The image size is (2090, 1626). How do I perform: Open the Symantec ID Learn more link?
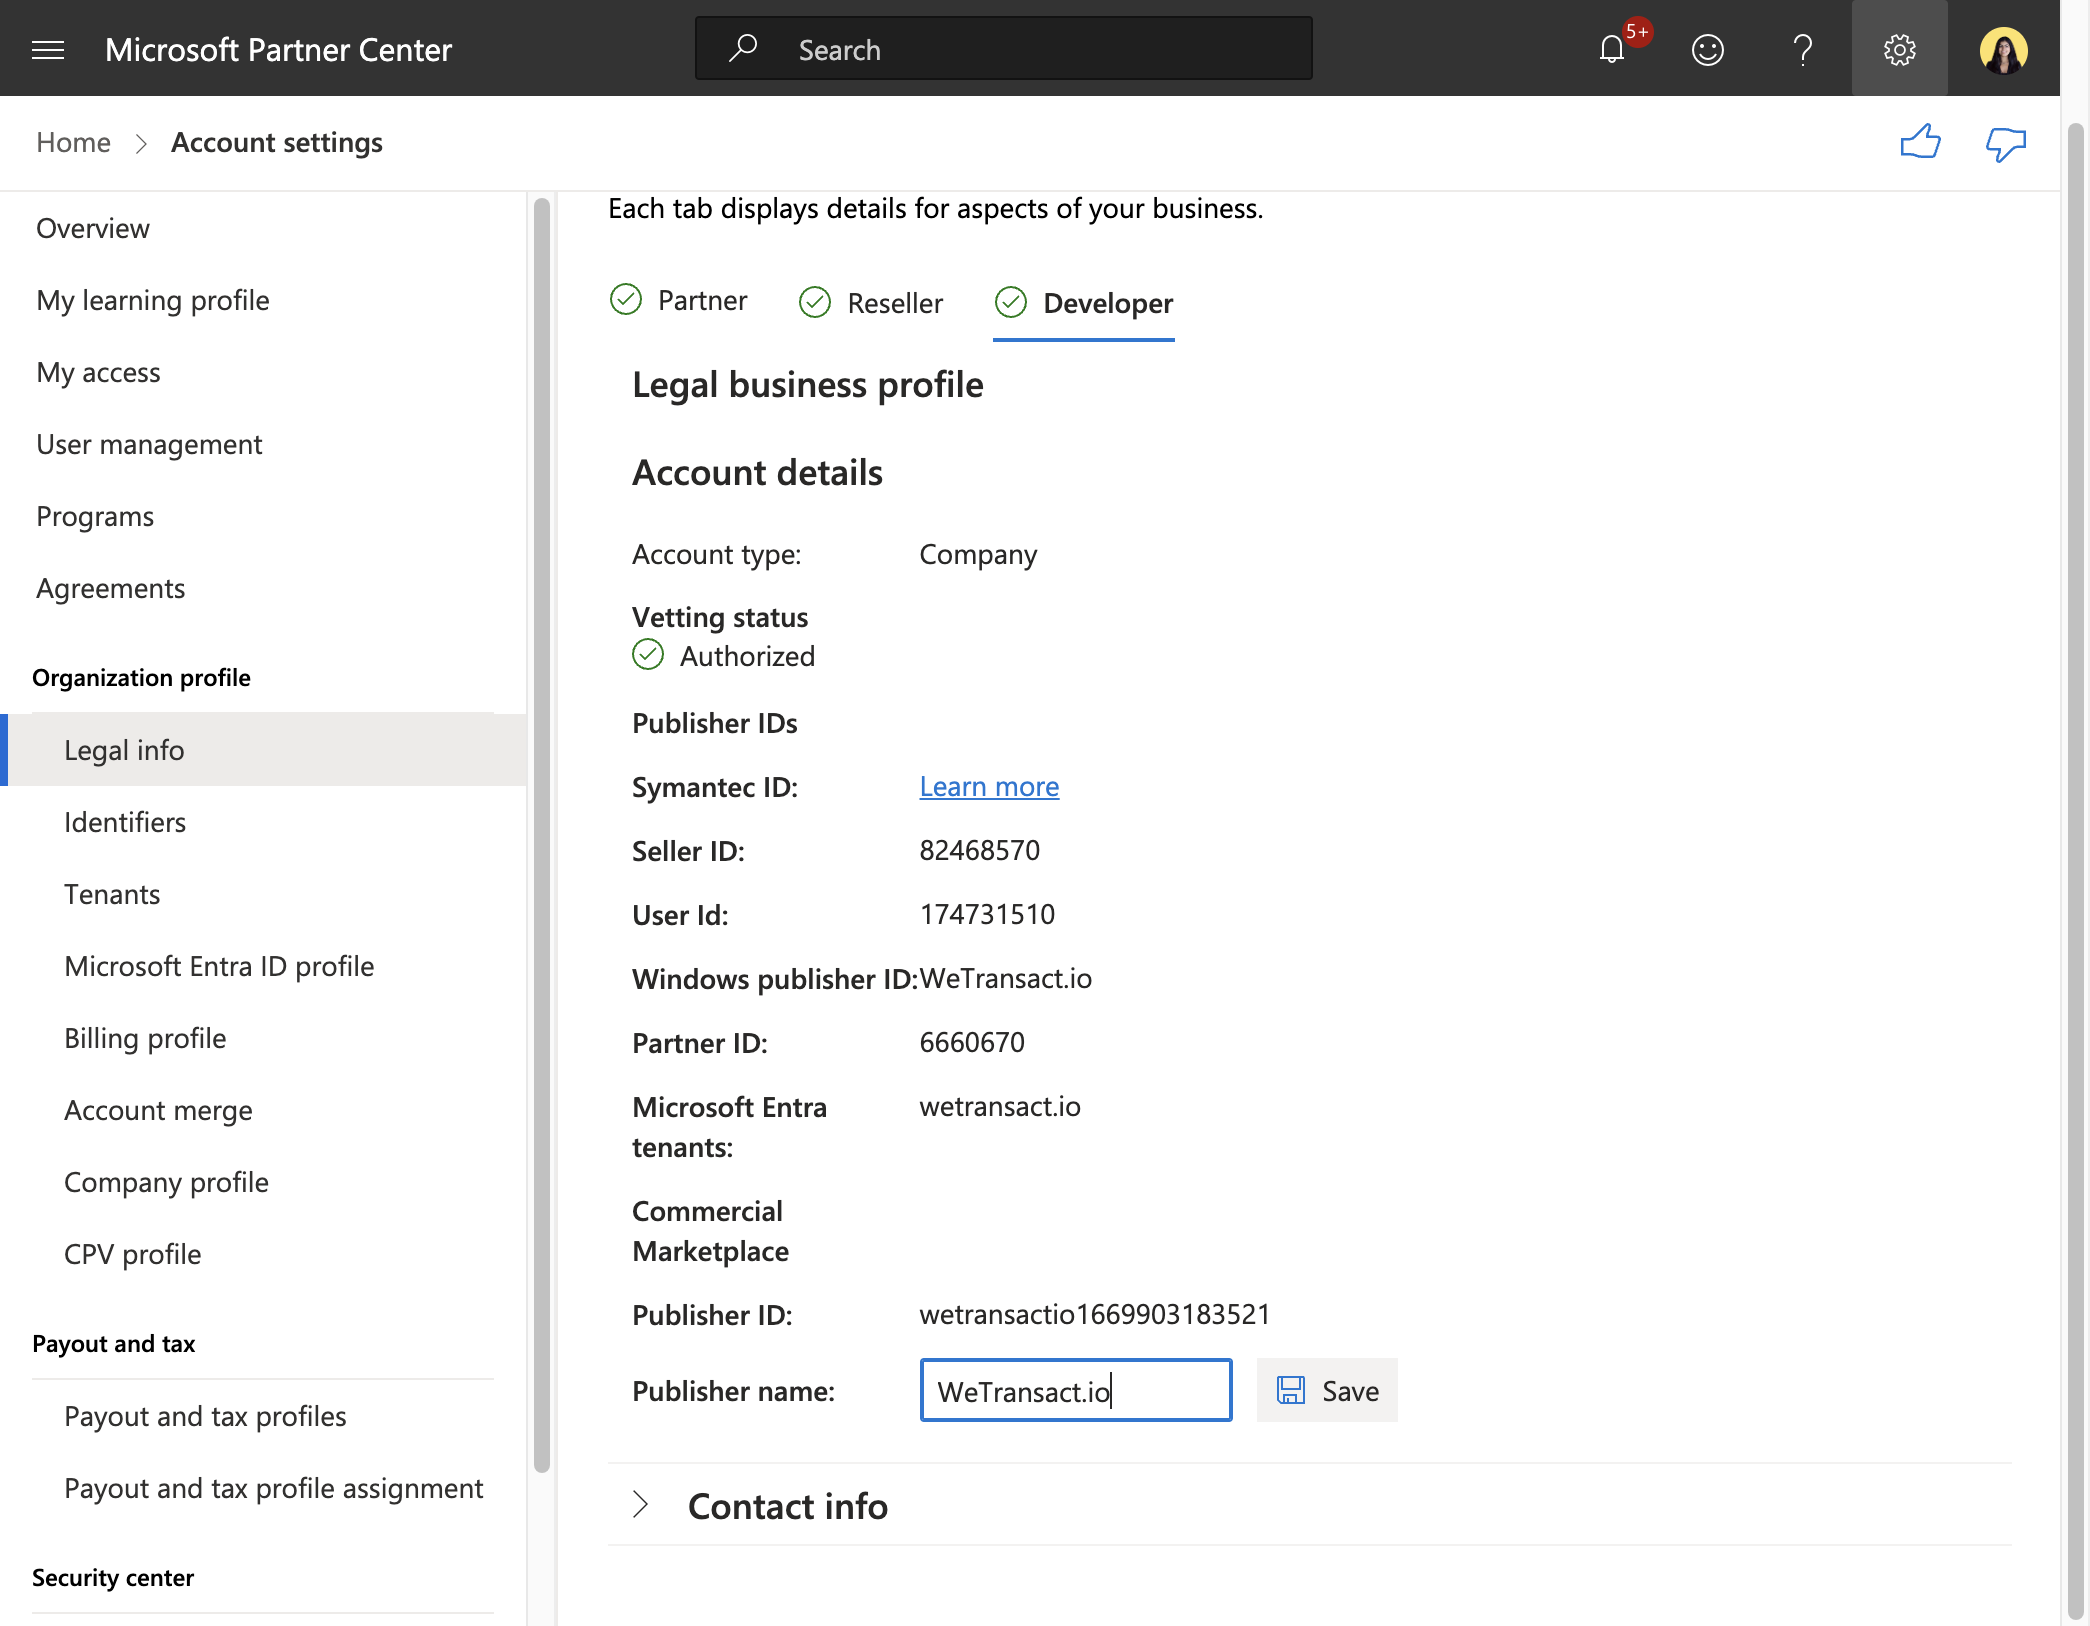pos(989,786)
